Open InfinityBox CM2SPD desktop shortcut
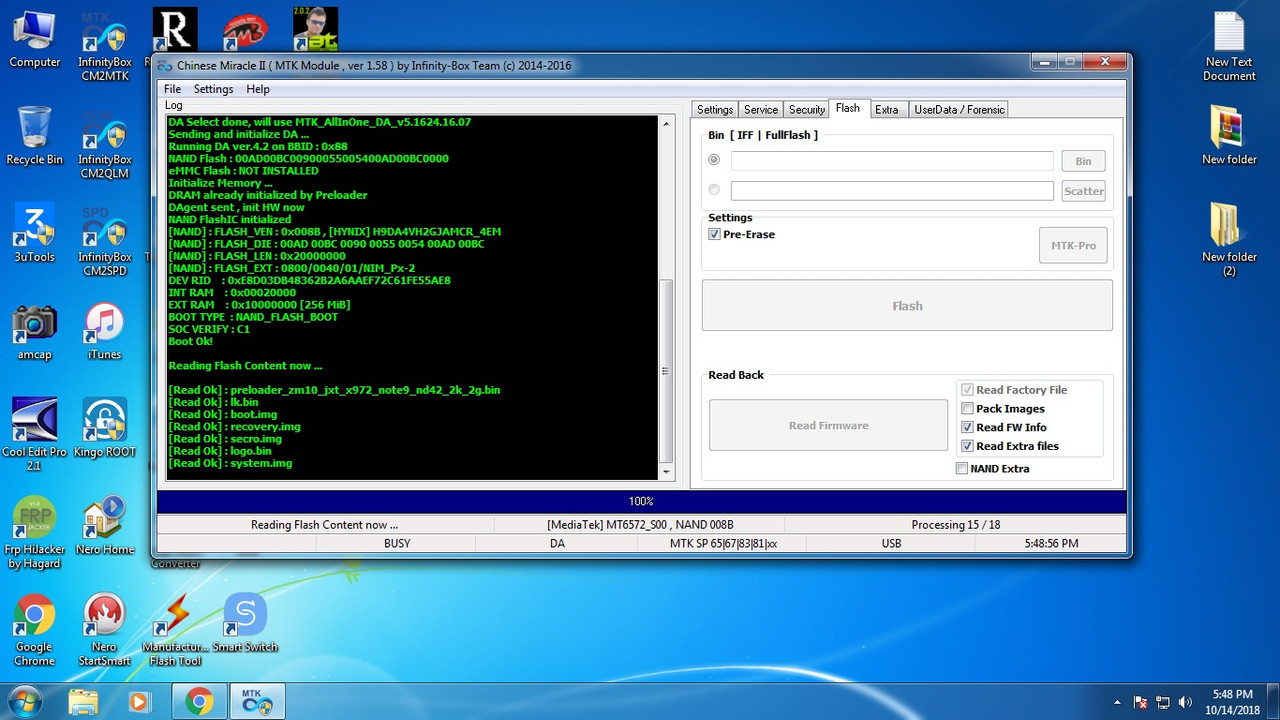1280x720 pixels. (104, 241)
